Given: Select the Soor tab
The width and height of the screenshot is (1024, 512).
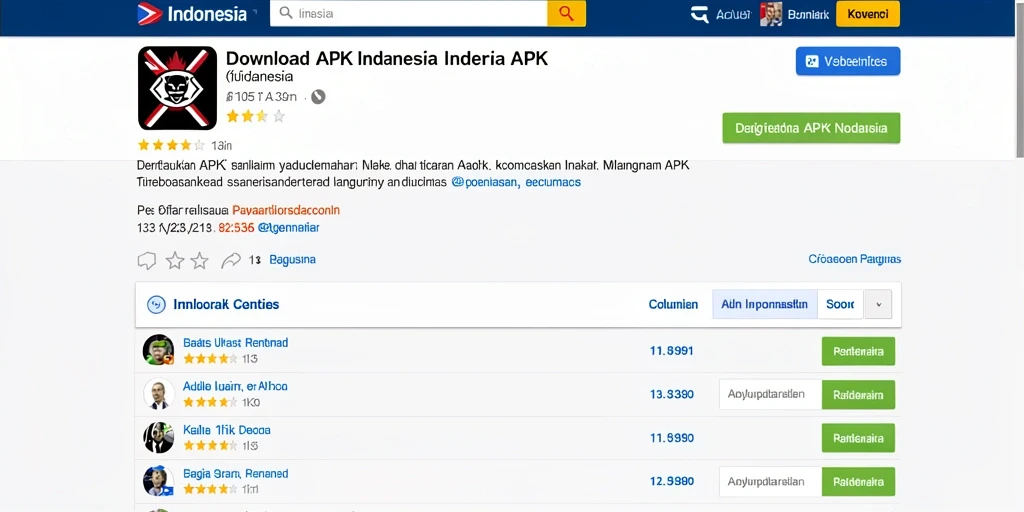Looking at the screenshot, I should click(840, 304).
